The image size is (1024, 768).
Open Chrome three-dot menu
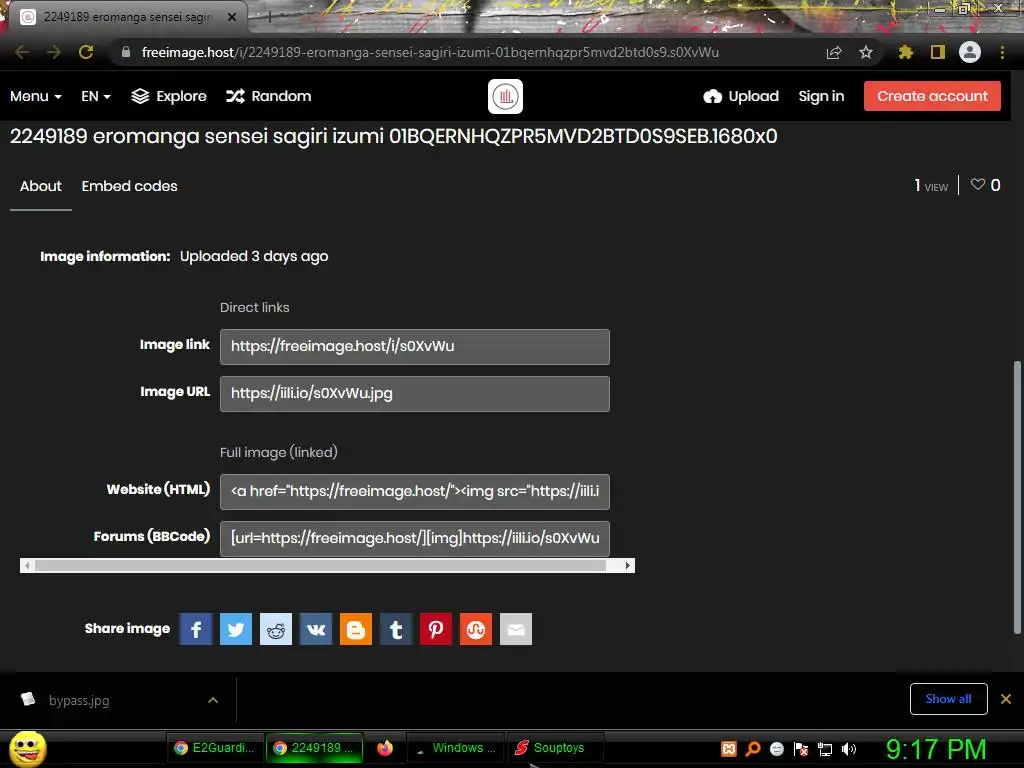click(1002, 52)
